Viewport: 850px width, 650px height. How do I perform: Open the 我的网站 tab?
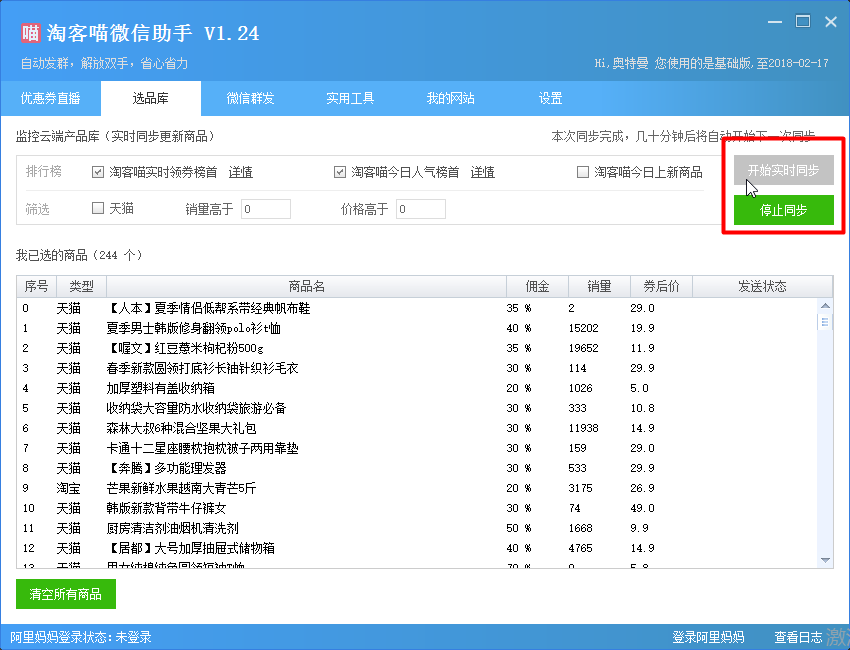coord(450,98)
